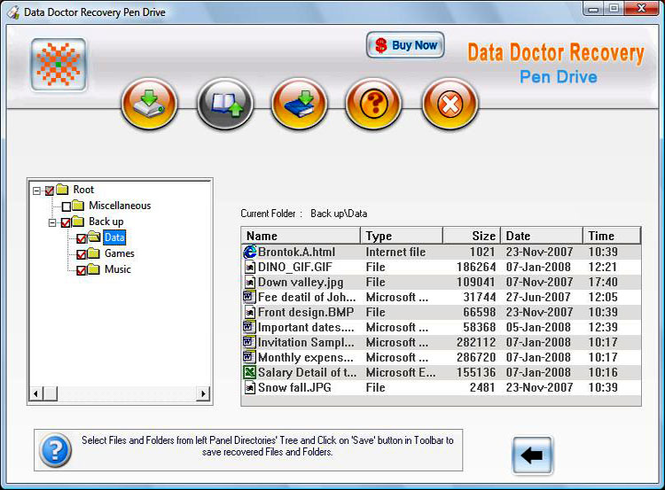Click title bar application icon

[14, 12]
